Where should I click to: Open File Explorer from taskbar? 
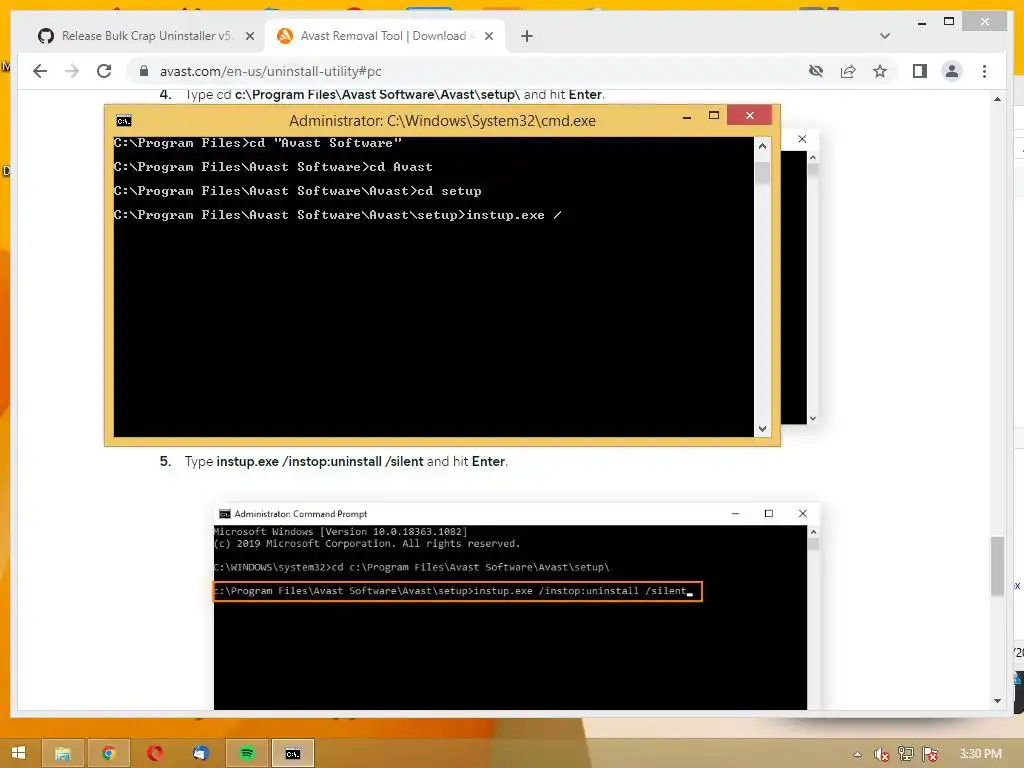coord(63,754)
